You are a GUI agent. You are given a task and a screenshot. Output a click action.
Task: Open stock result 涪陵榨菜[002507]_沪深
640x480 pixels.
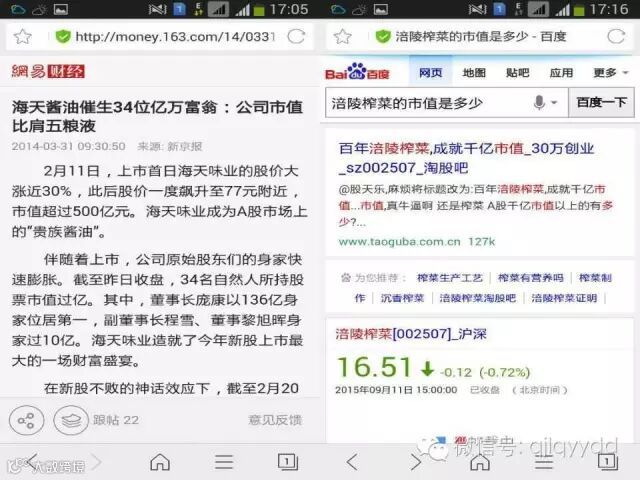(x=411, y=334)
